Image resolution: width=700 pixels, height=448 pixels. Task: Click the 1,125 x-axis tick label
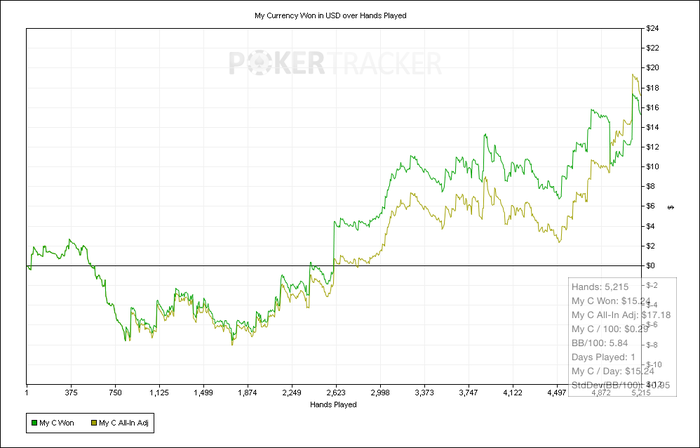159,393
